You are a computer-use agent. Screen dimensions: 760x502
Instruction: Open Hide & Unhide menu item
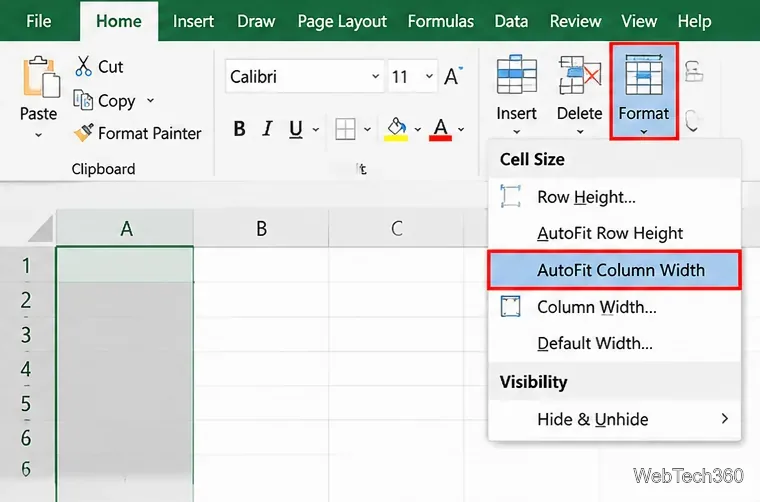tap(615, 419)
